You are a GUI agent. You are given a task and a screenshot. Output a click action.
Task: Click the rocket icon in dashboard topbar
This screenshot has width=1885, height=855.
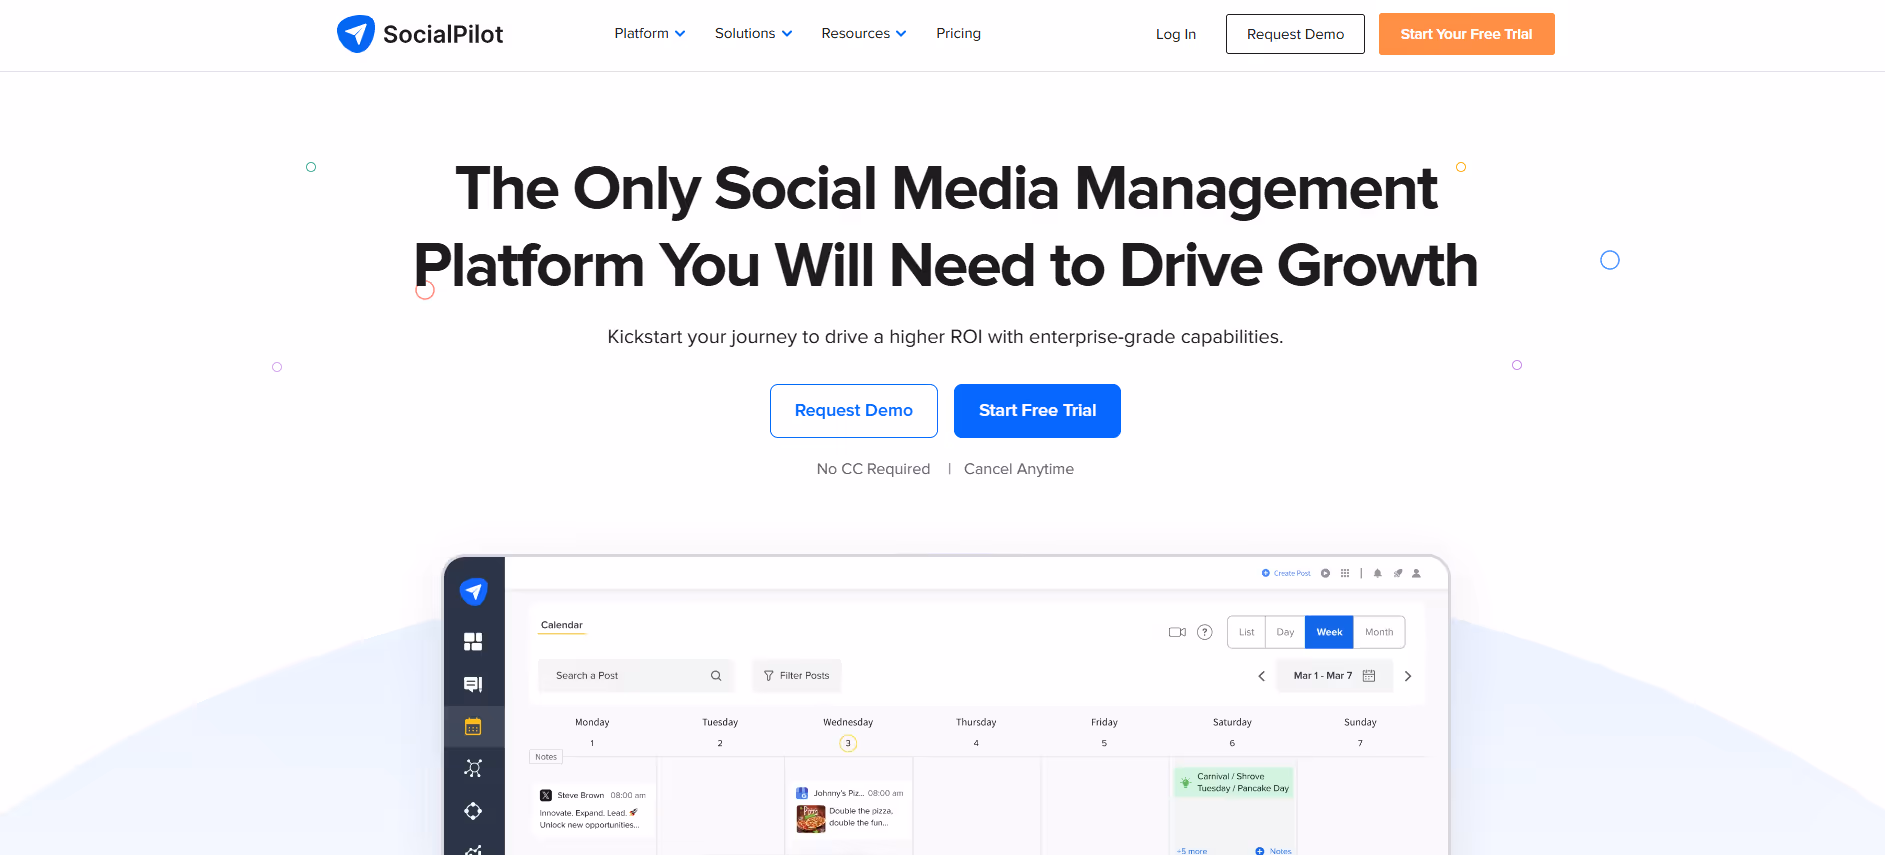pos(1397,573)
